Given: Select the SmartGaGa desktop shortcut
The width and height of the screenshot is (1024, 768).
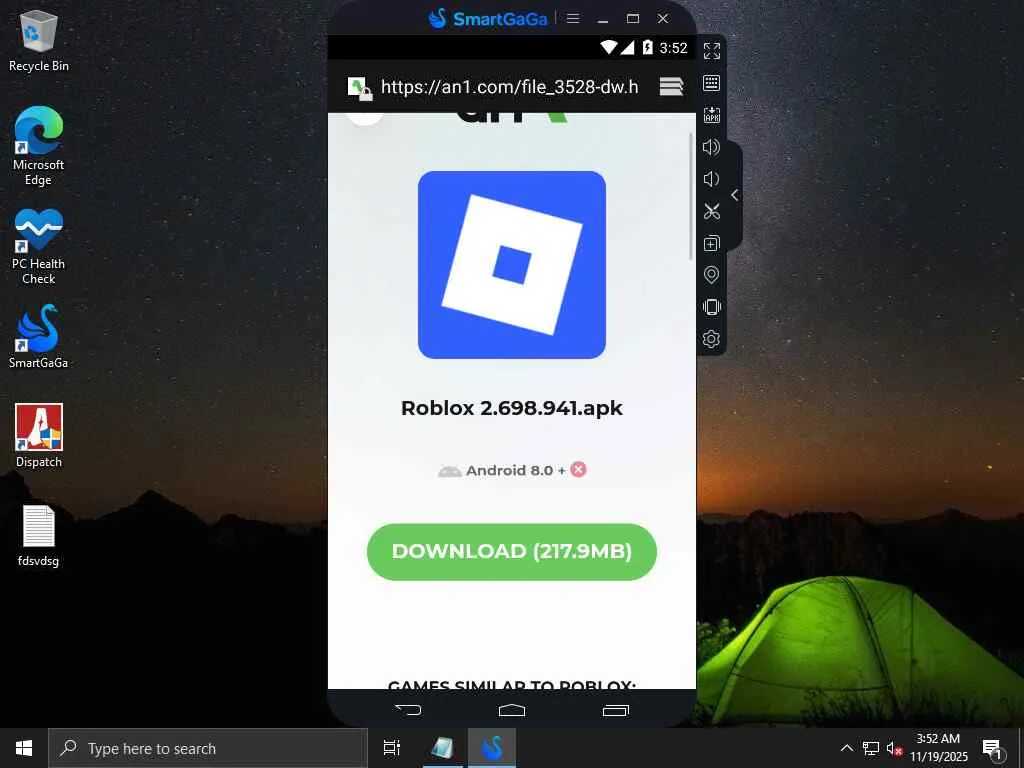Looking at the screenshot, I should pos(39,337).
